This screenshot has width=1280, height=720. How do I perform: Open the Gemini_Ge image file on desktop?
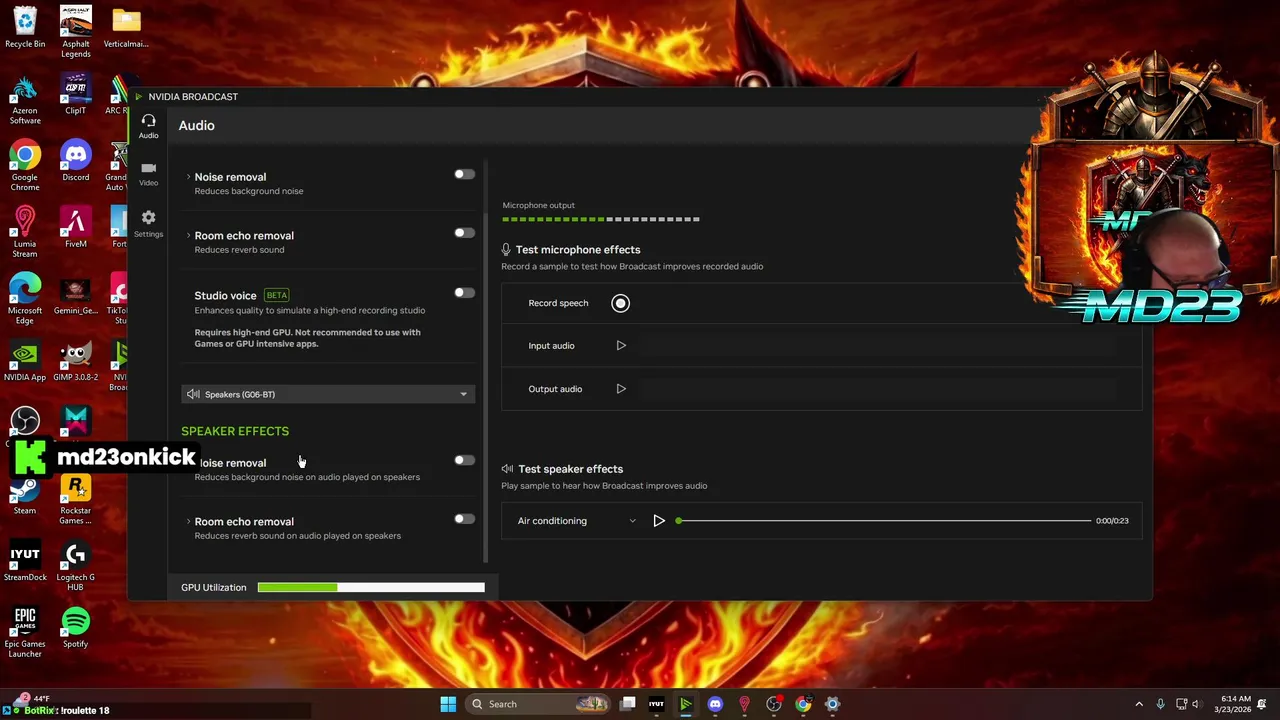coord(76,295)
